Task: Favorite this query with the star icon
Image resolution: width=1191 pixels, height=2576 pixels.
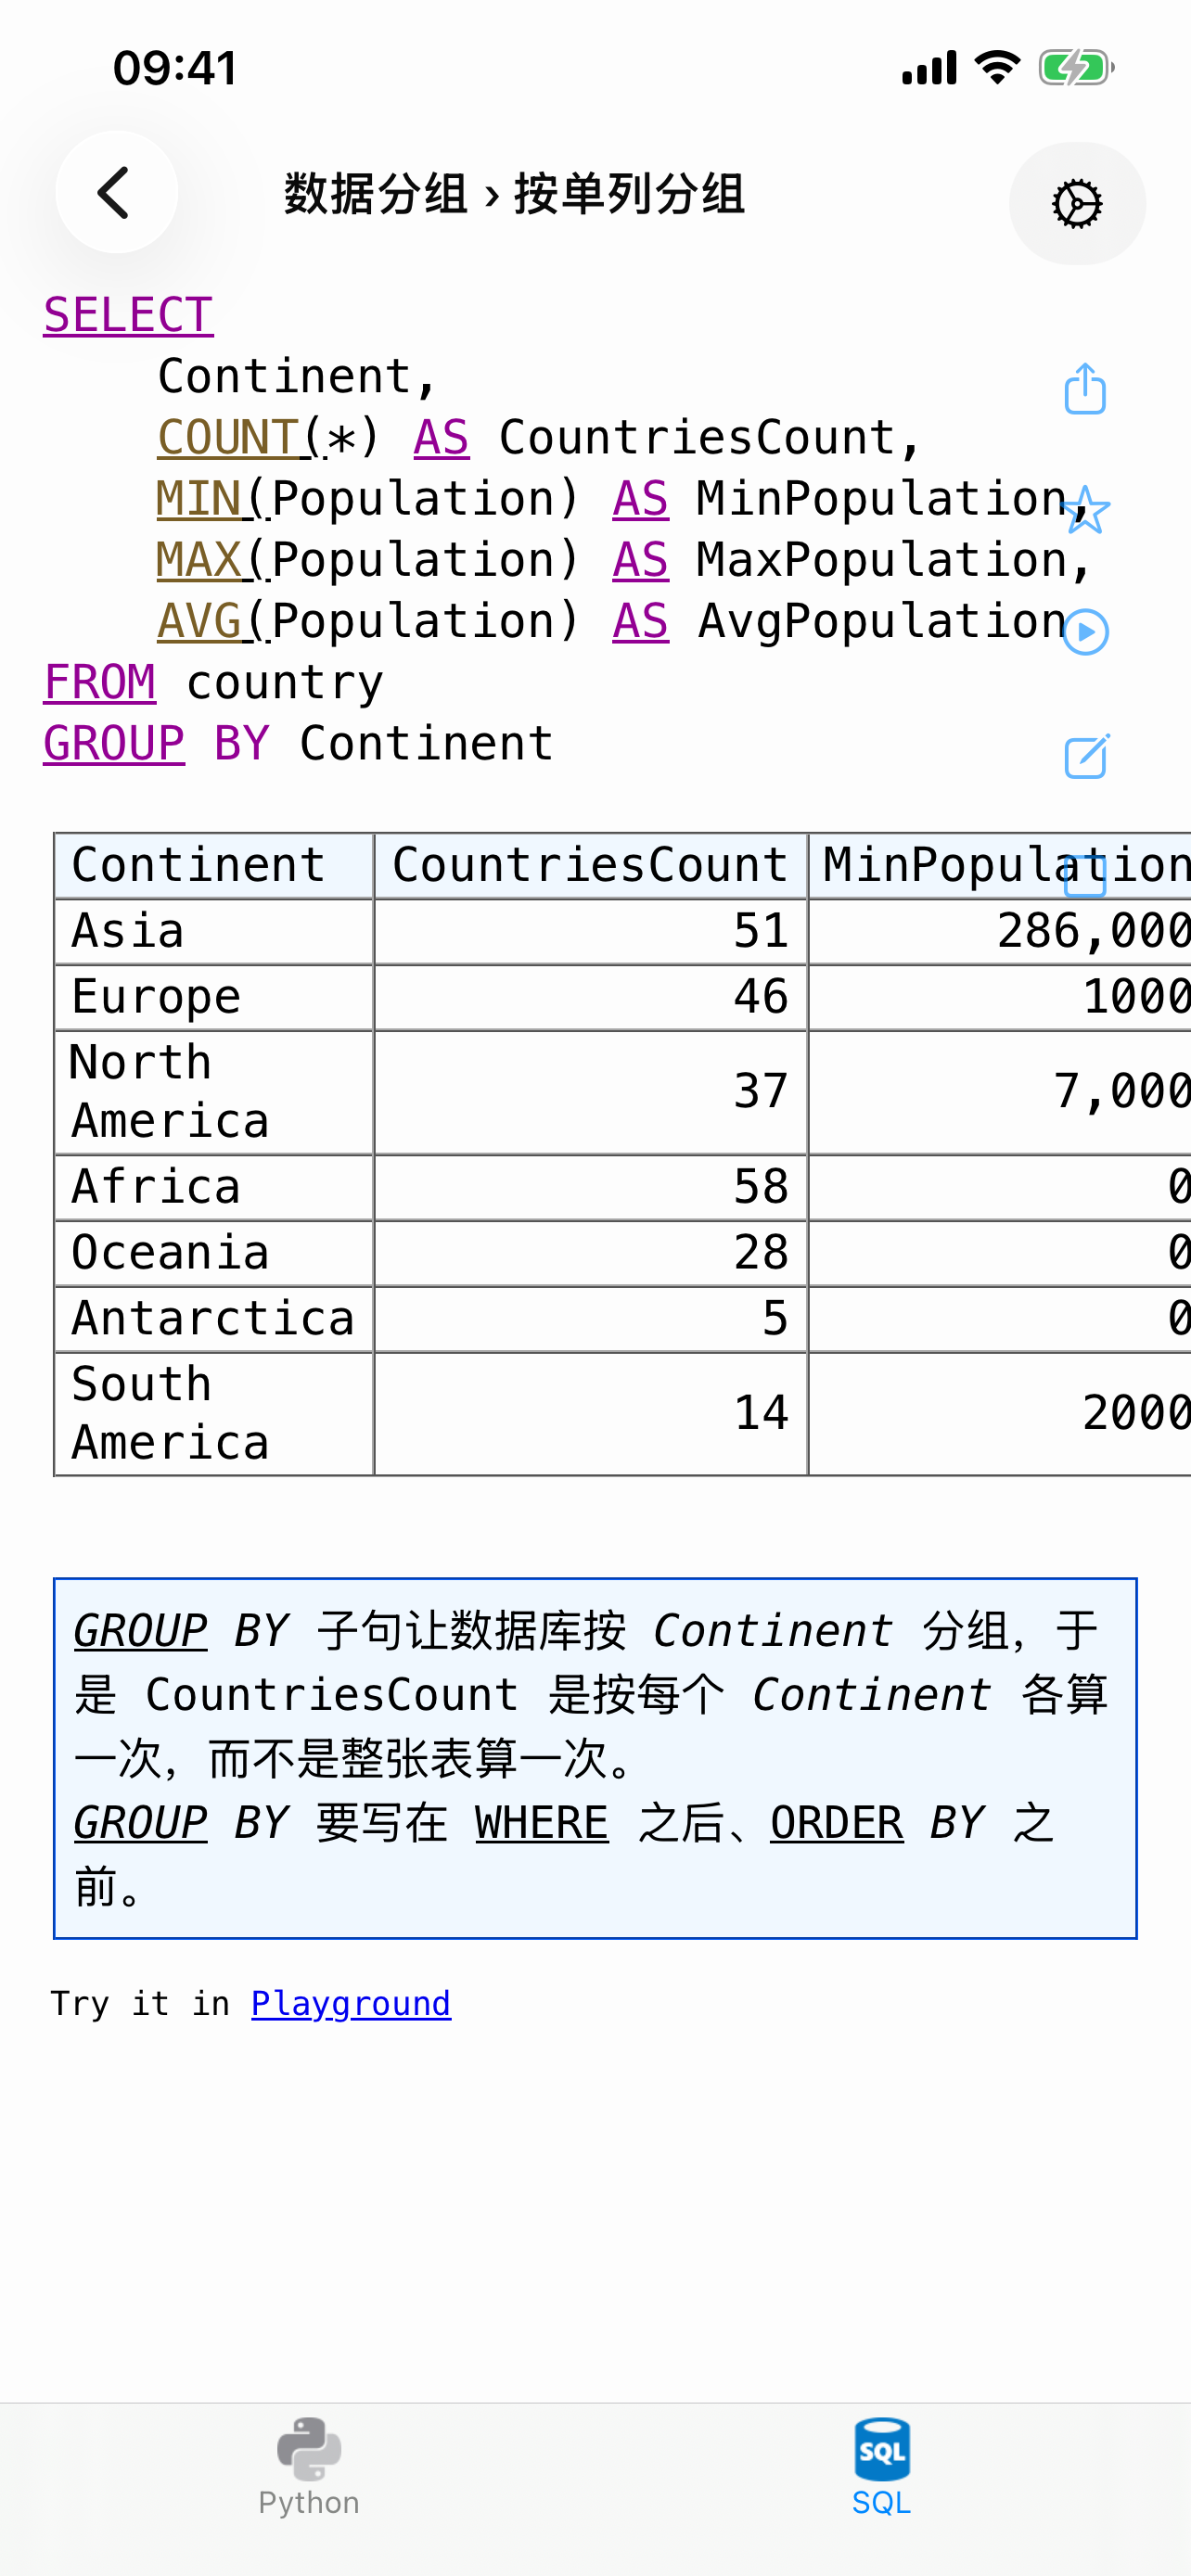Action: click(1085, 510)
